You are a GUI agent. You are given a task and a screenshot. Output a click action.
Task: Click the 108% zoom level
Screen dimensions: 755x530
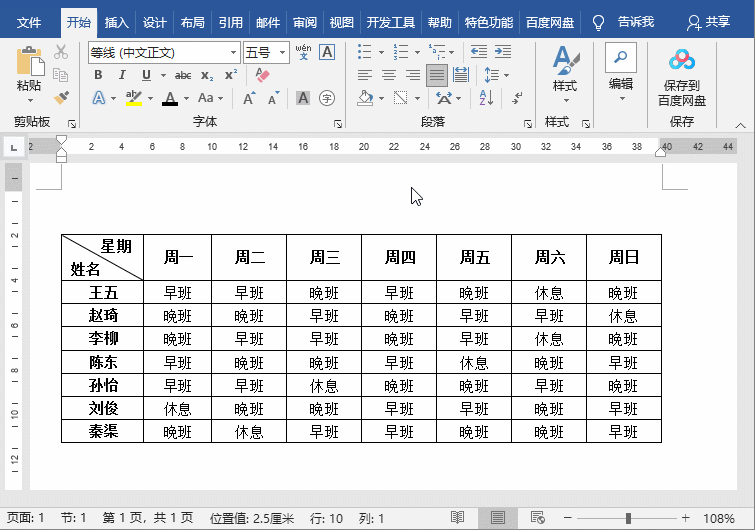(x=719, y=518)
